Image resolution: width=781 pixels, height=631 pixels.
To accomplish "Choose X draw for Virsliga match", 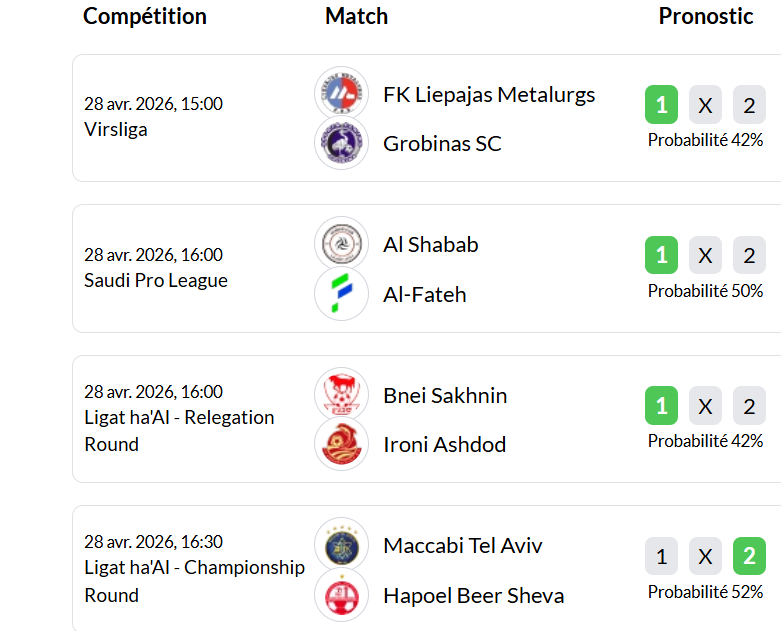I will (x=705, y=105).
